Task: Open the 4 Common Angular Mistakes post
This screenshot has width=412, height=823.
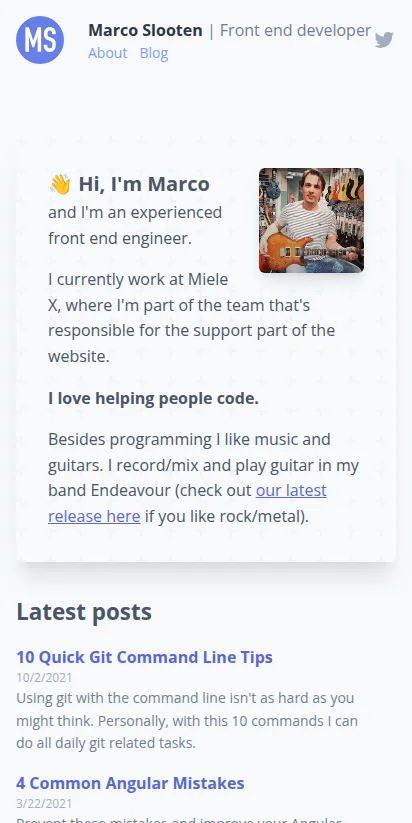Action: point(130,783)
